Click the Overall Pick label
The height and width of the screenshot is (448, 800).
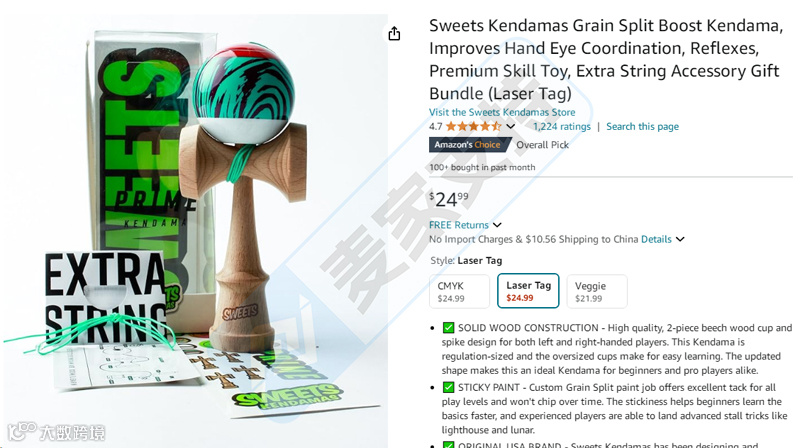pos(542,145)
